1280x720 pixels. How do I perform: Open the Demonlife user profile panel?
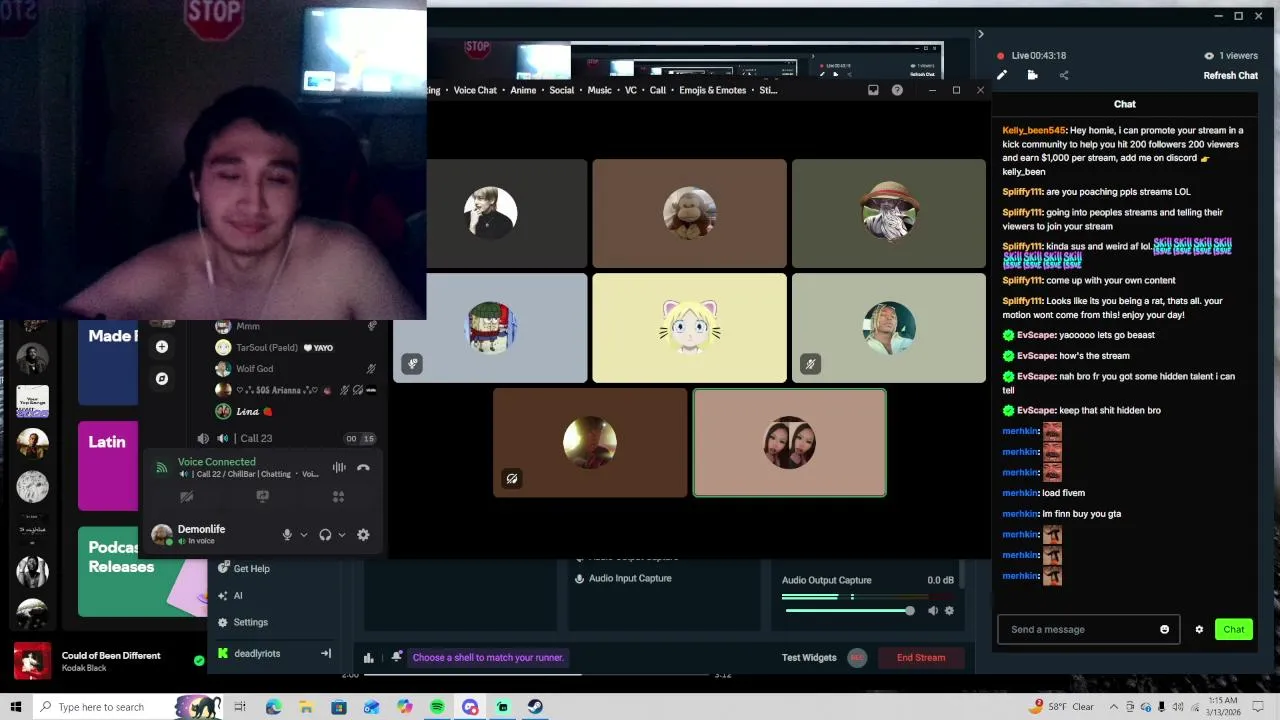click(201, 534)
